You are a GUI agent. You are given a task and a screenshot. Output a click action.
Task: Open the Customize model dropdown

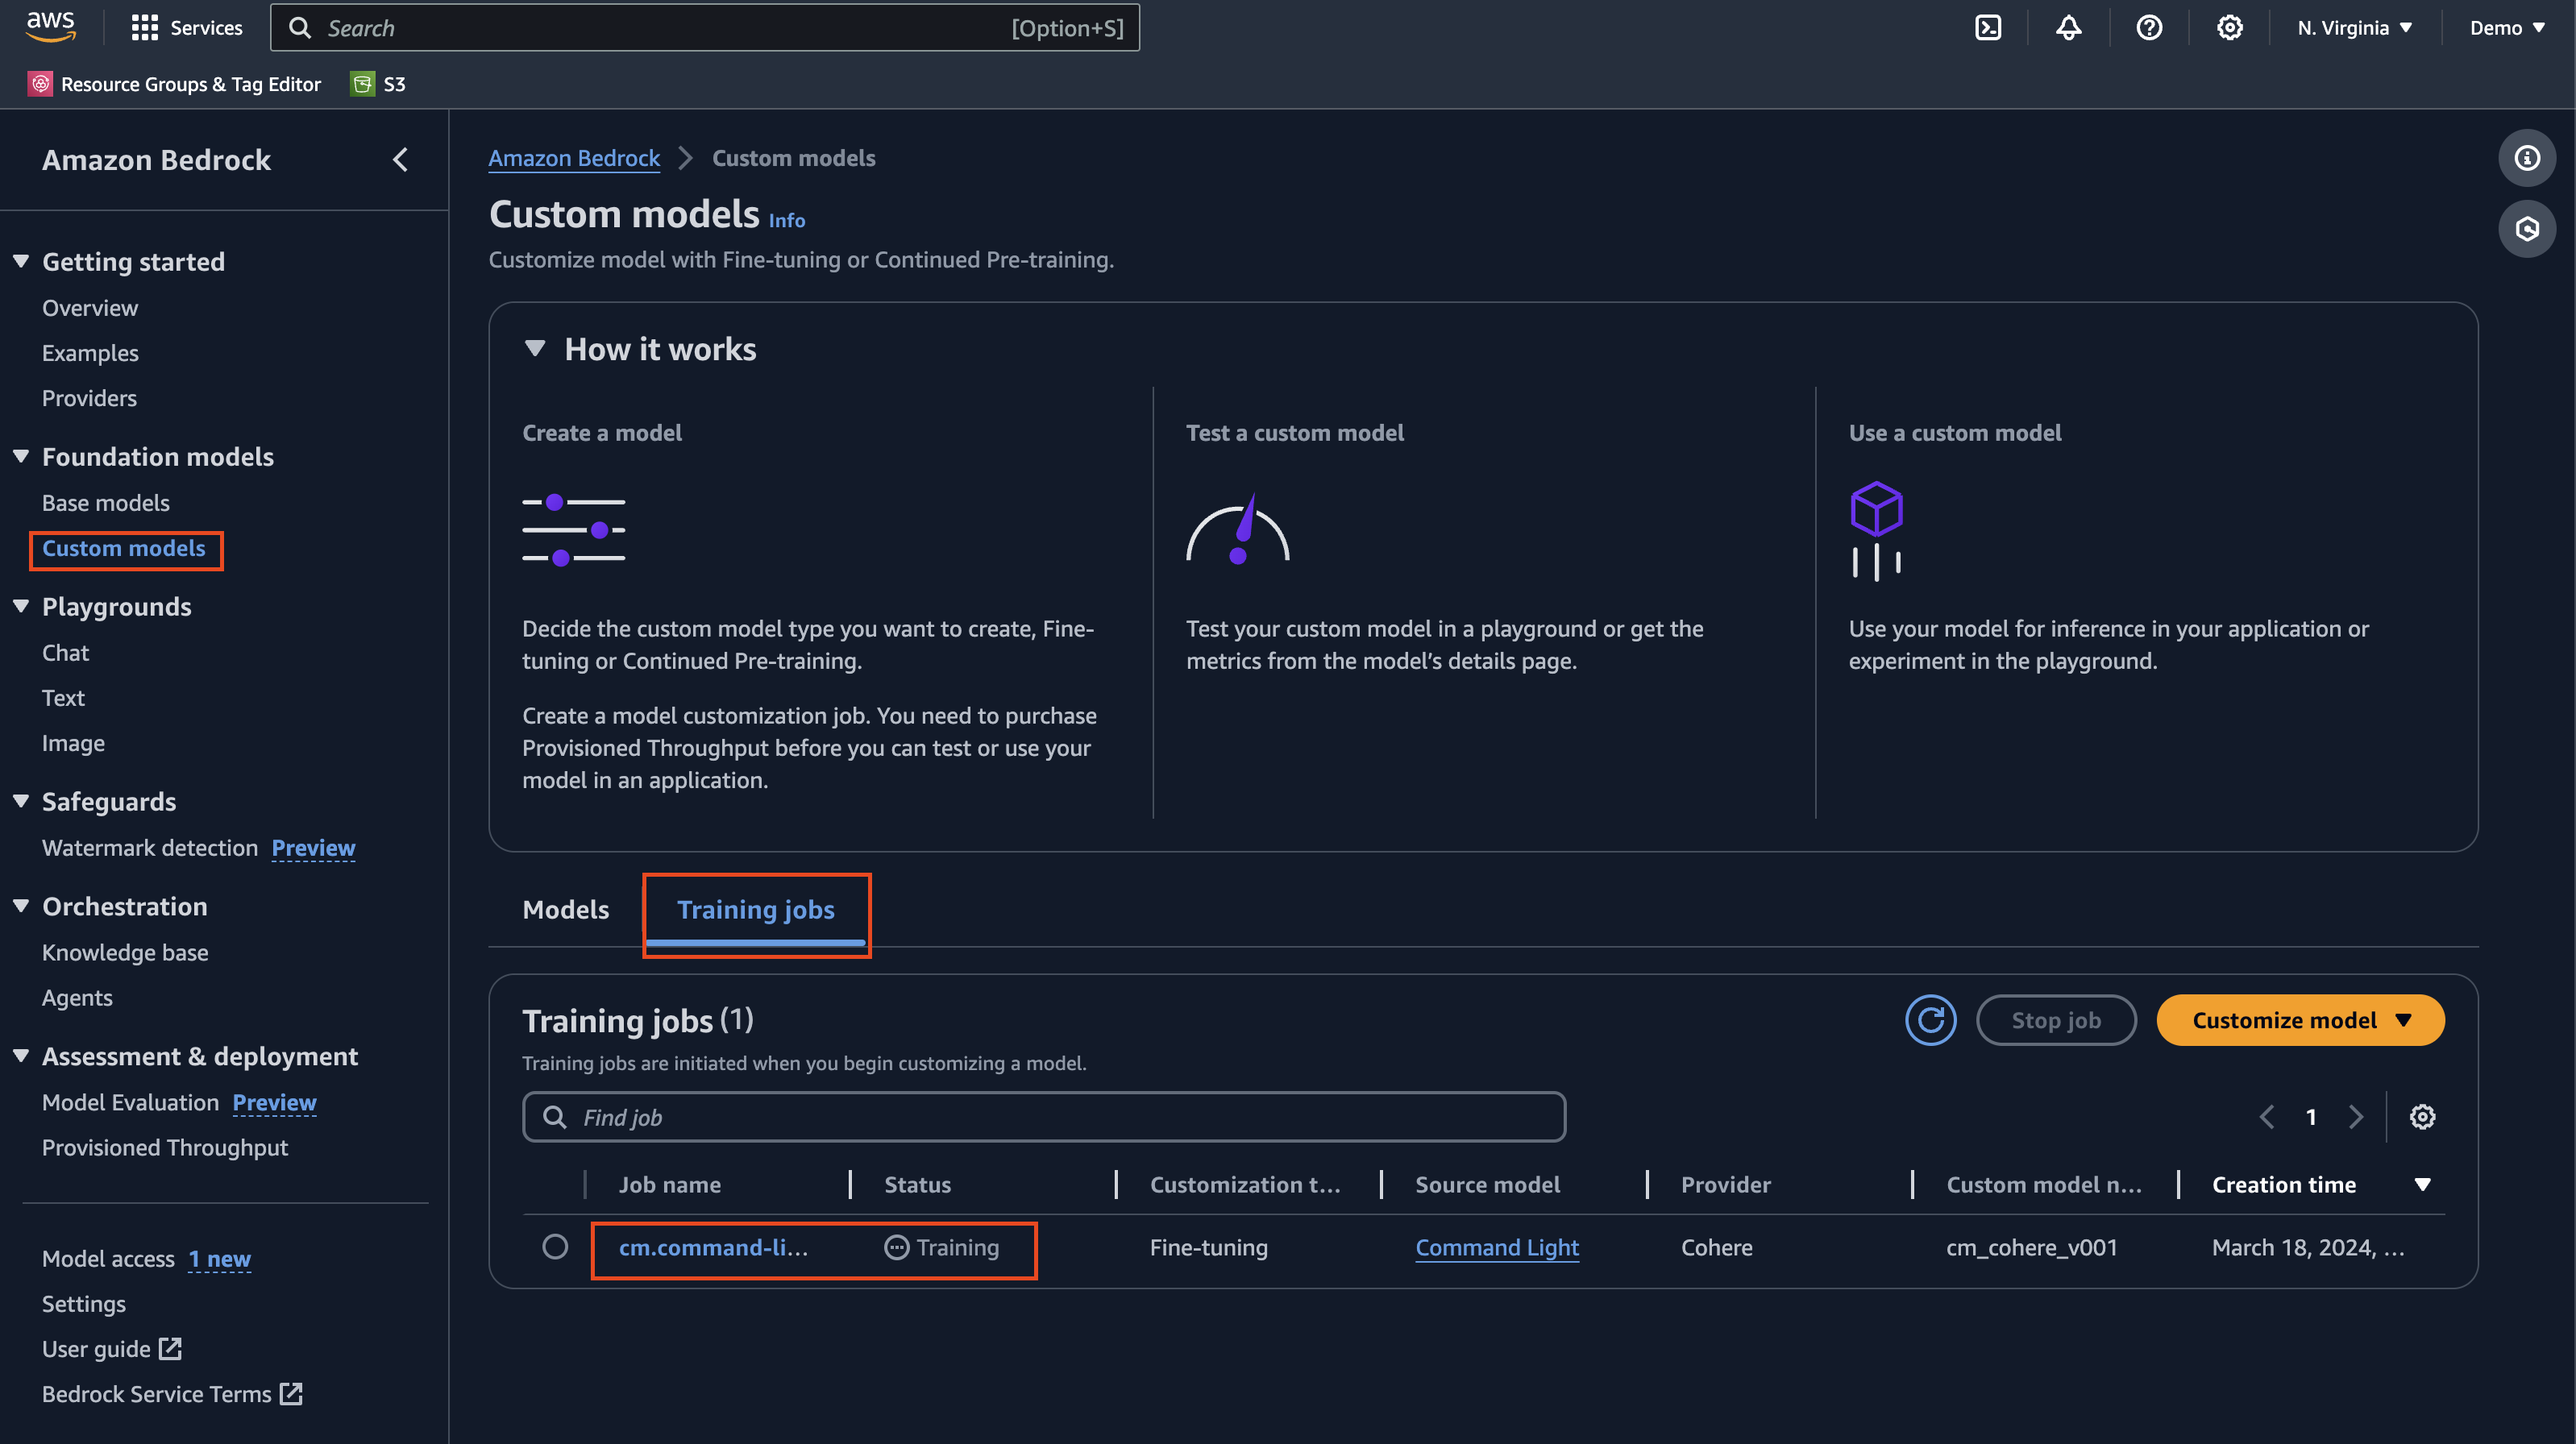(2299, 1019)
